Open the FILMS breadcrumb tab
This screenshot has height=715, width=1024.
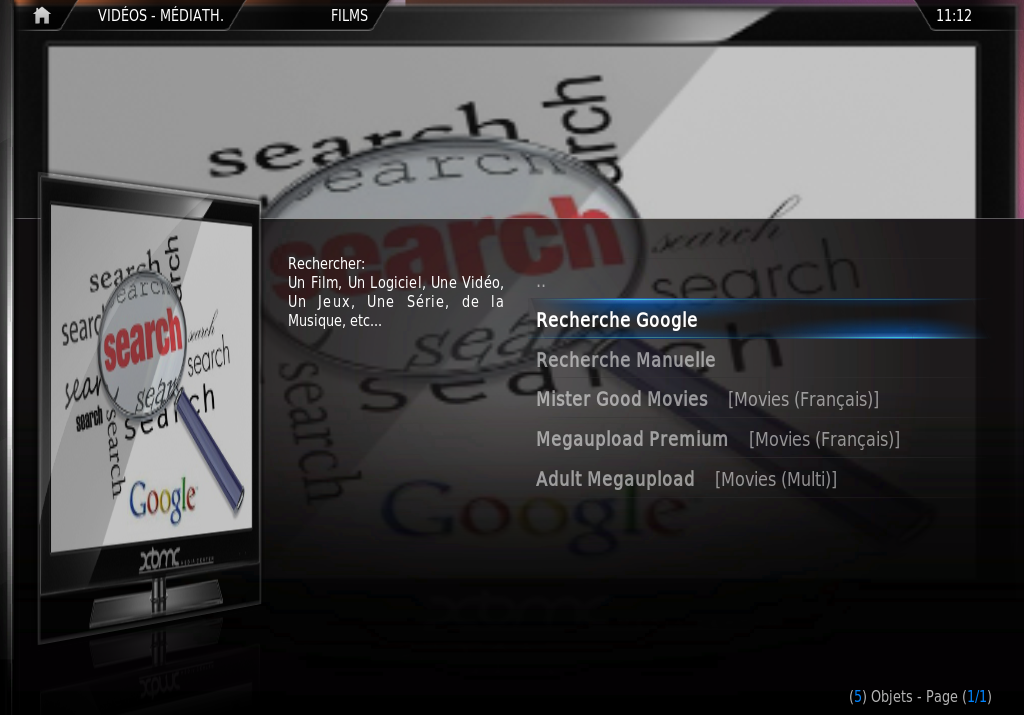point(349,16)
